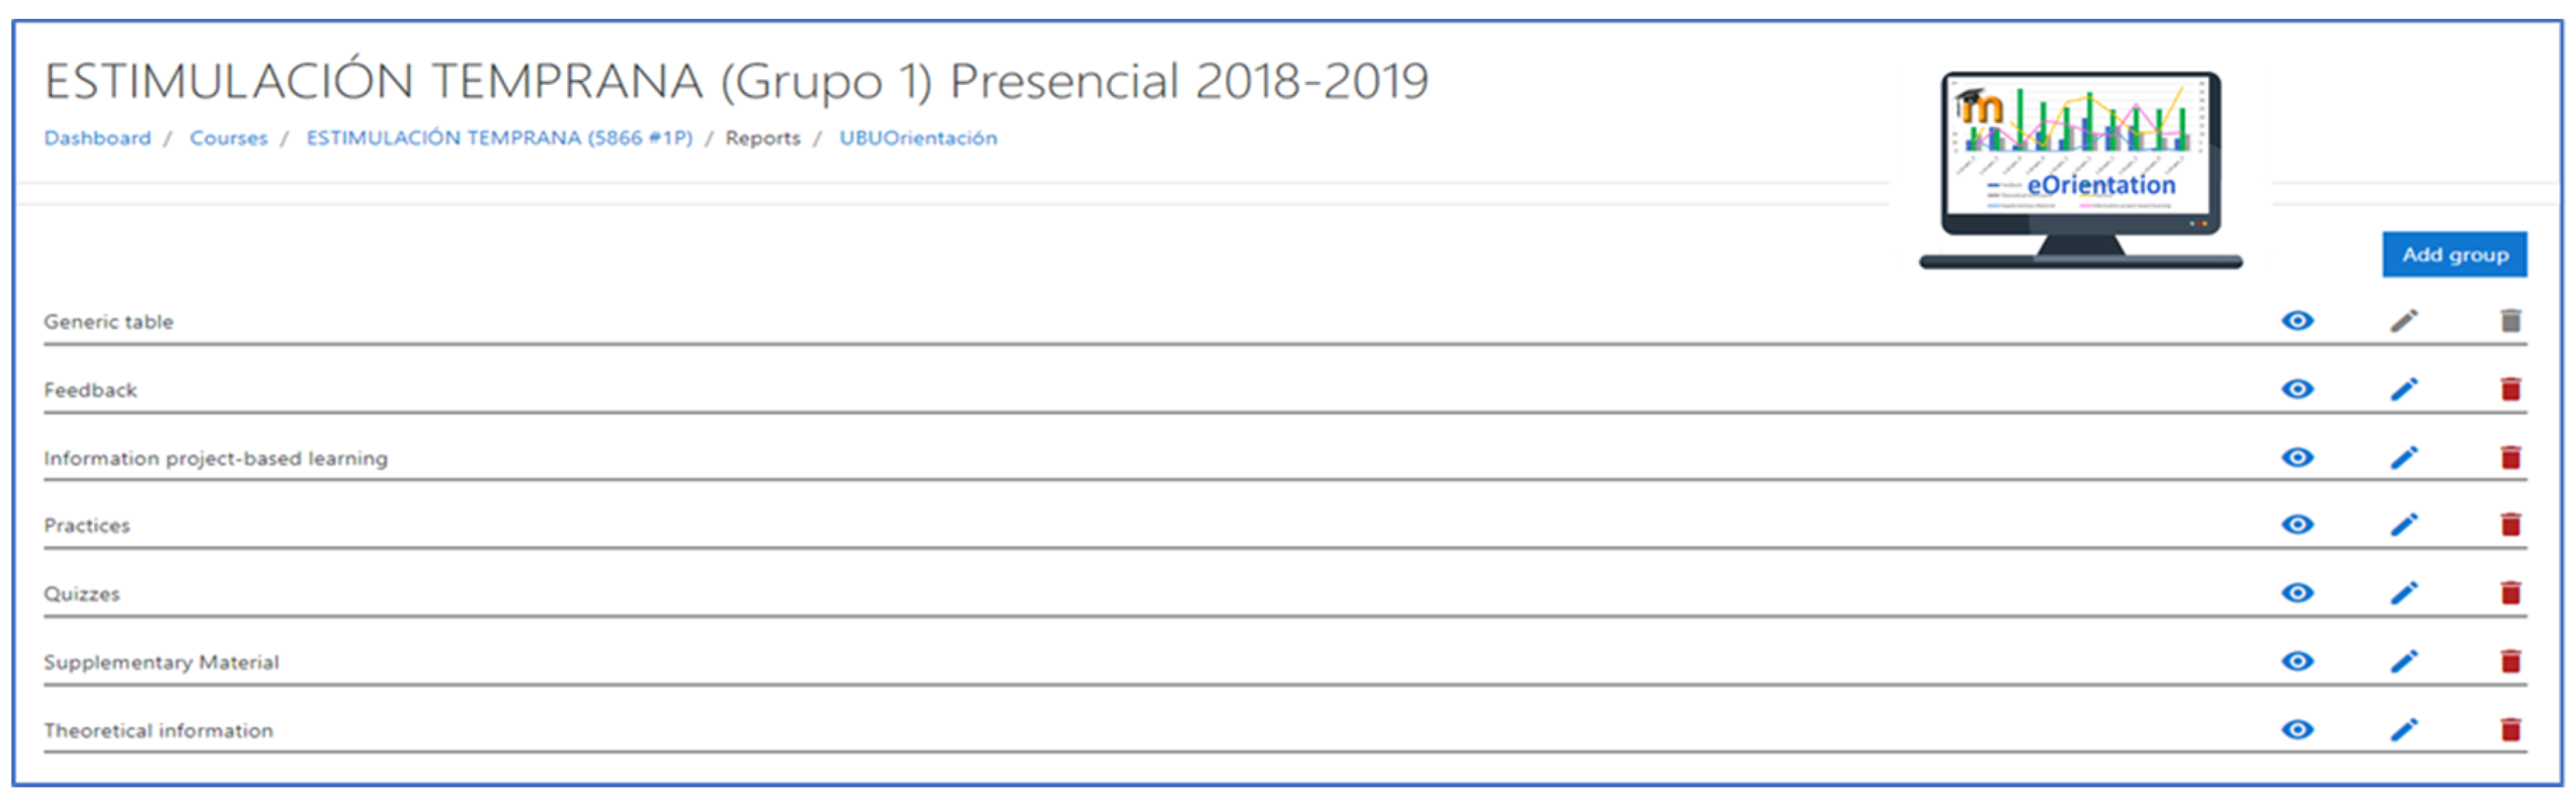This screenshot has width=2576, height=803.
Task: Open the Courses breadcrumb link
Action: click(x=229, y=138)
